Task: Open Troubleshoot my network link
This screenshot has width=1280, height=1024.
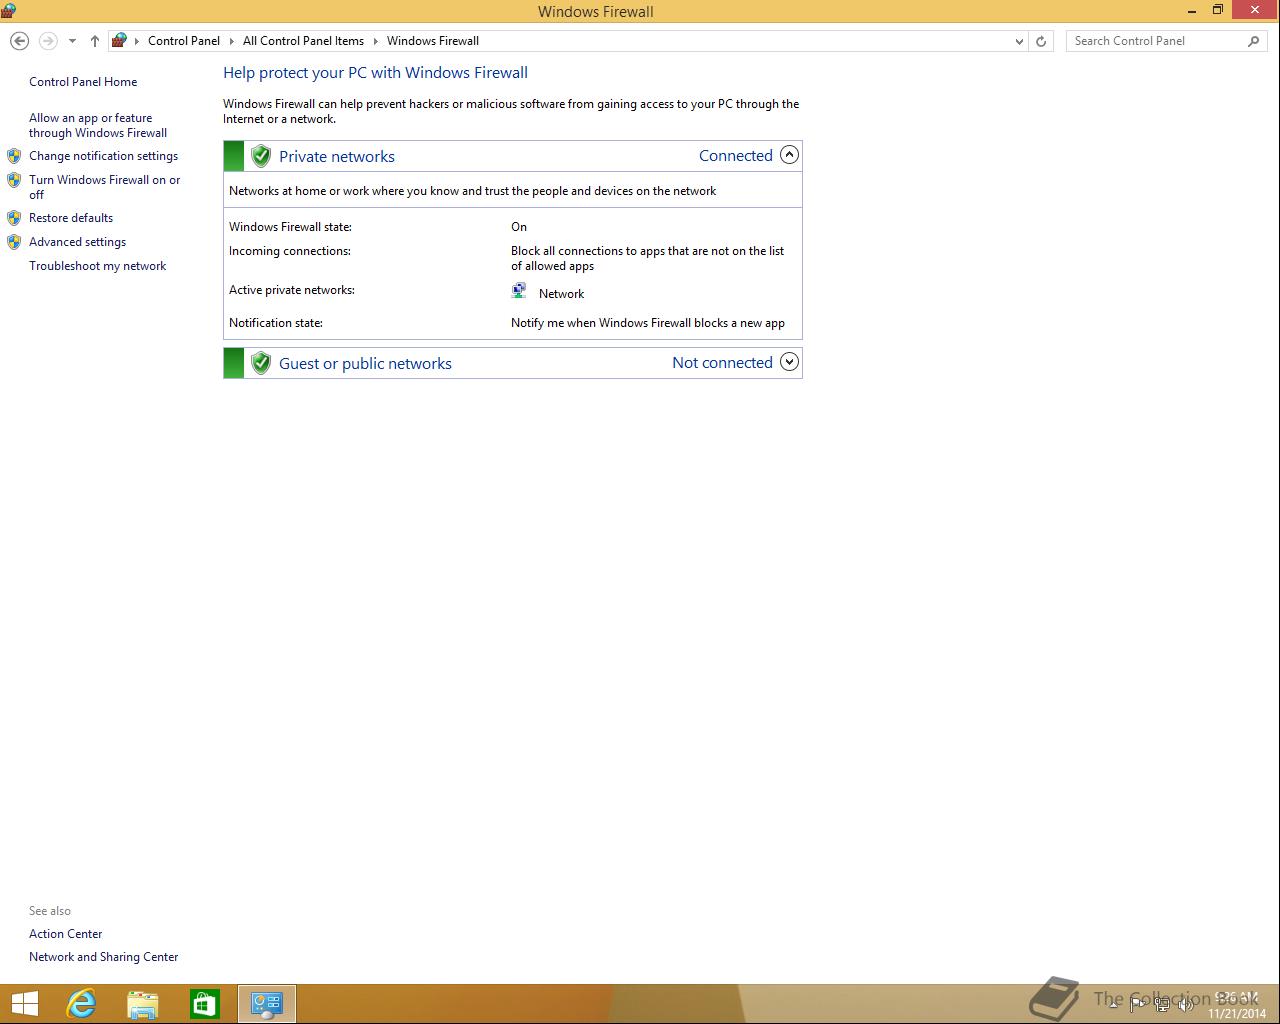Action: 97,266
